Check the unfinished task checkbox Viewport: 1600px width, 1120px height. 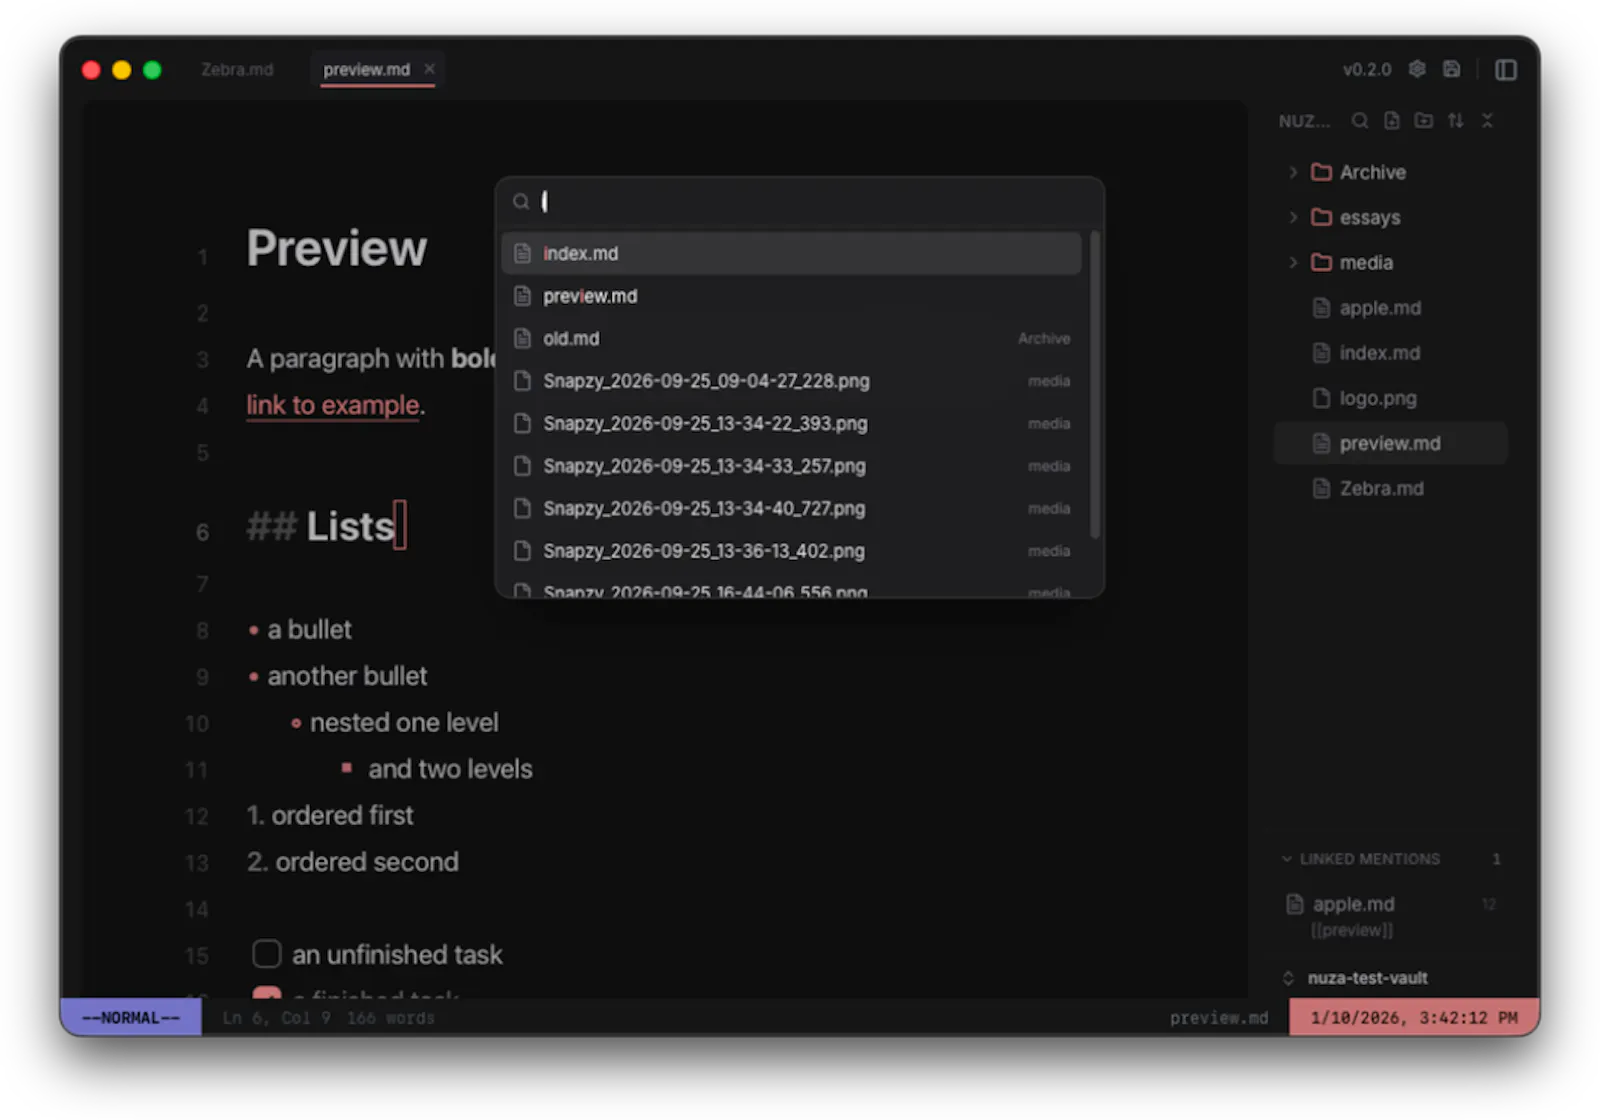pos(267,954)
